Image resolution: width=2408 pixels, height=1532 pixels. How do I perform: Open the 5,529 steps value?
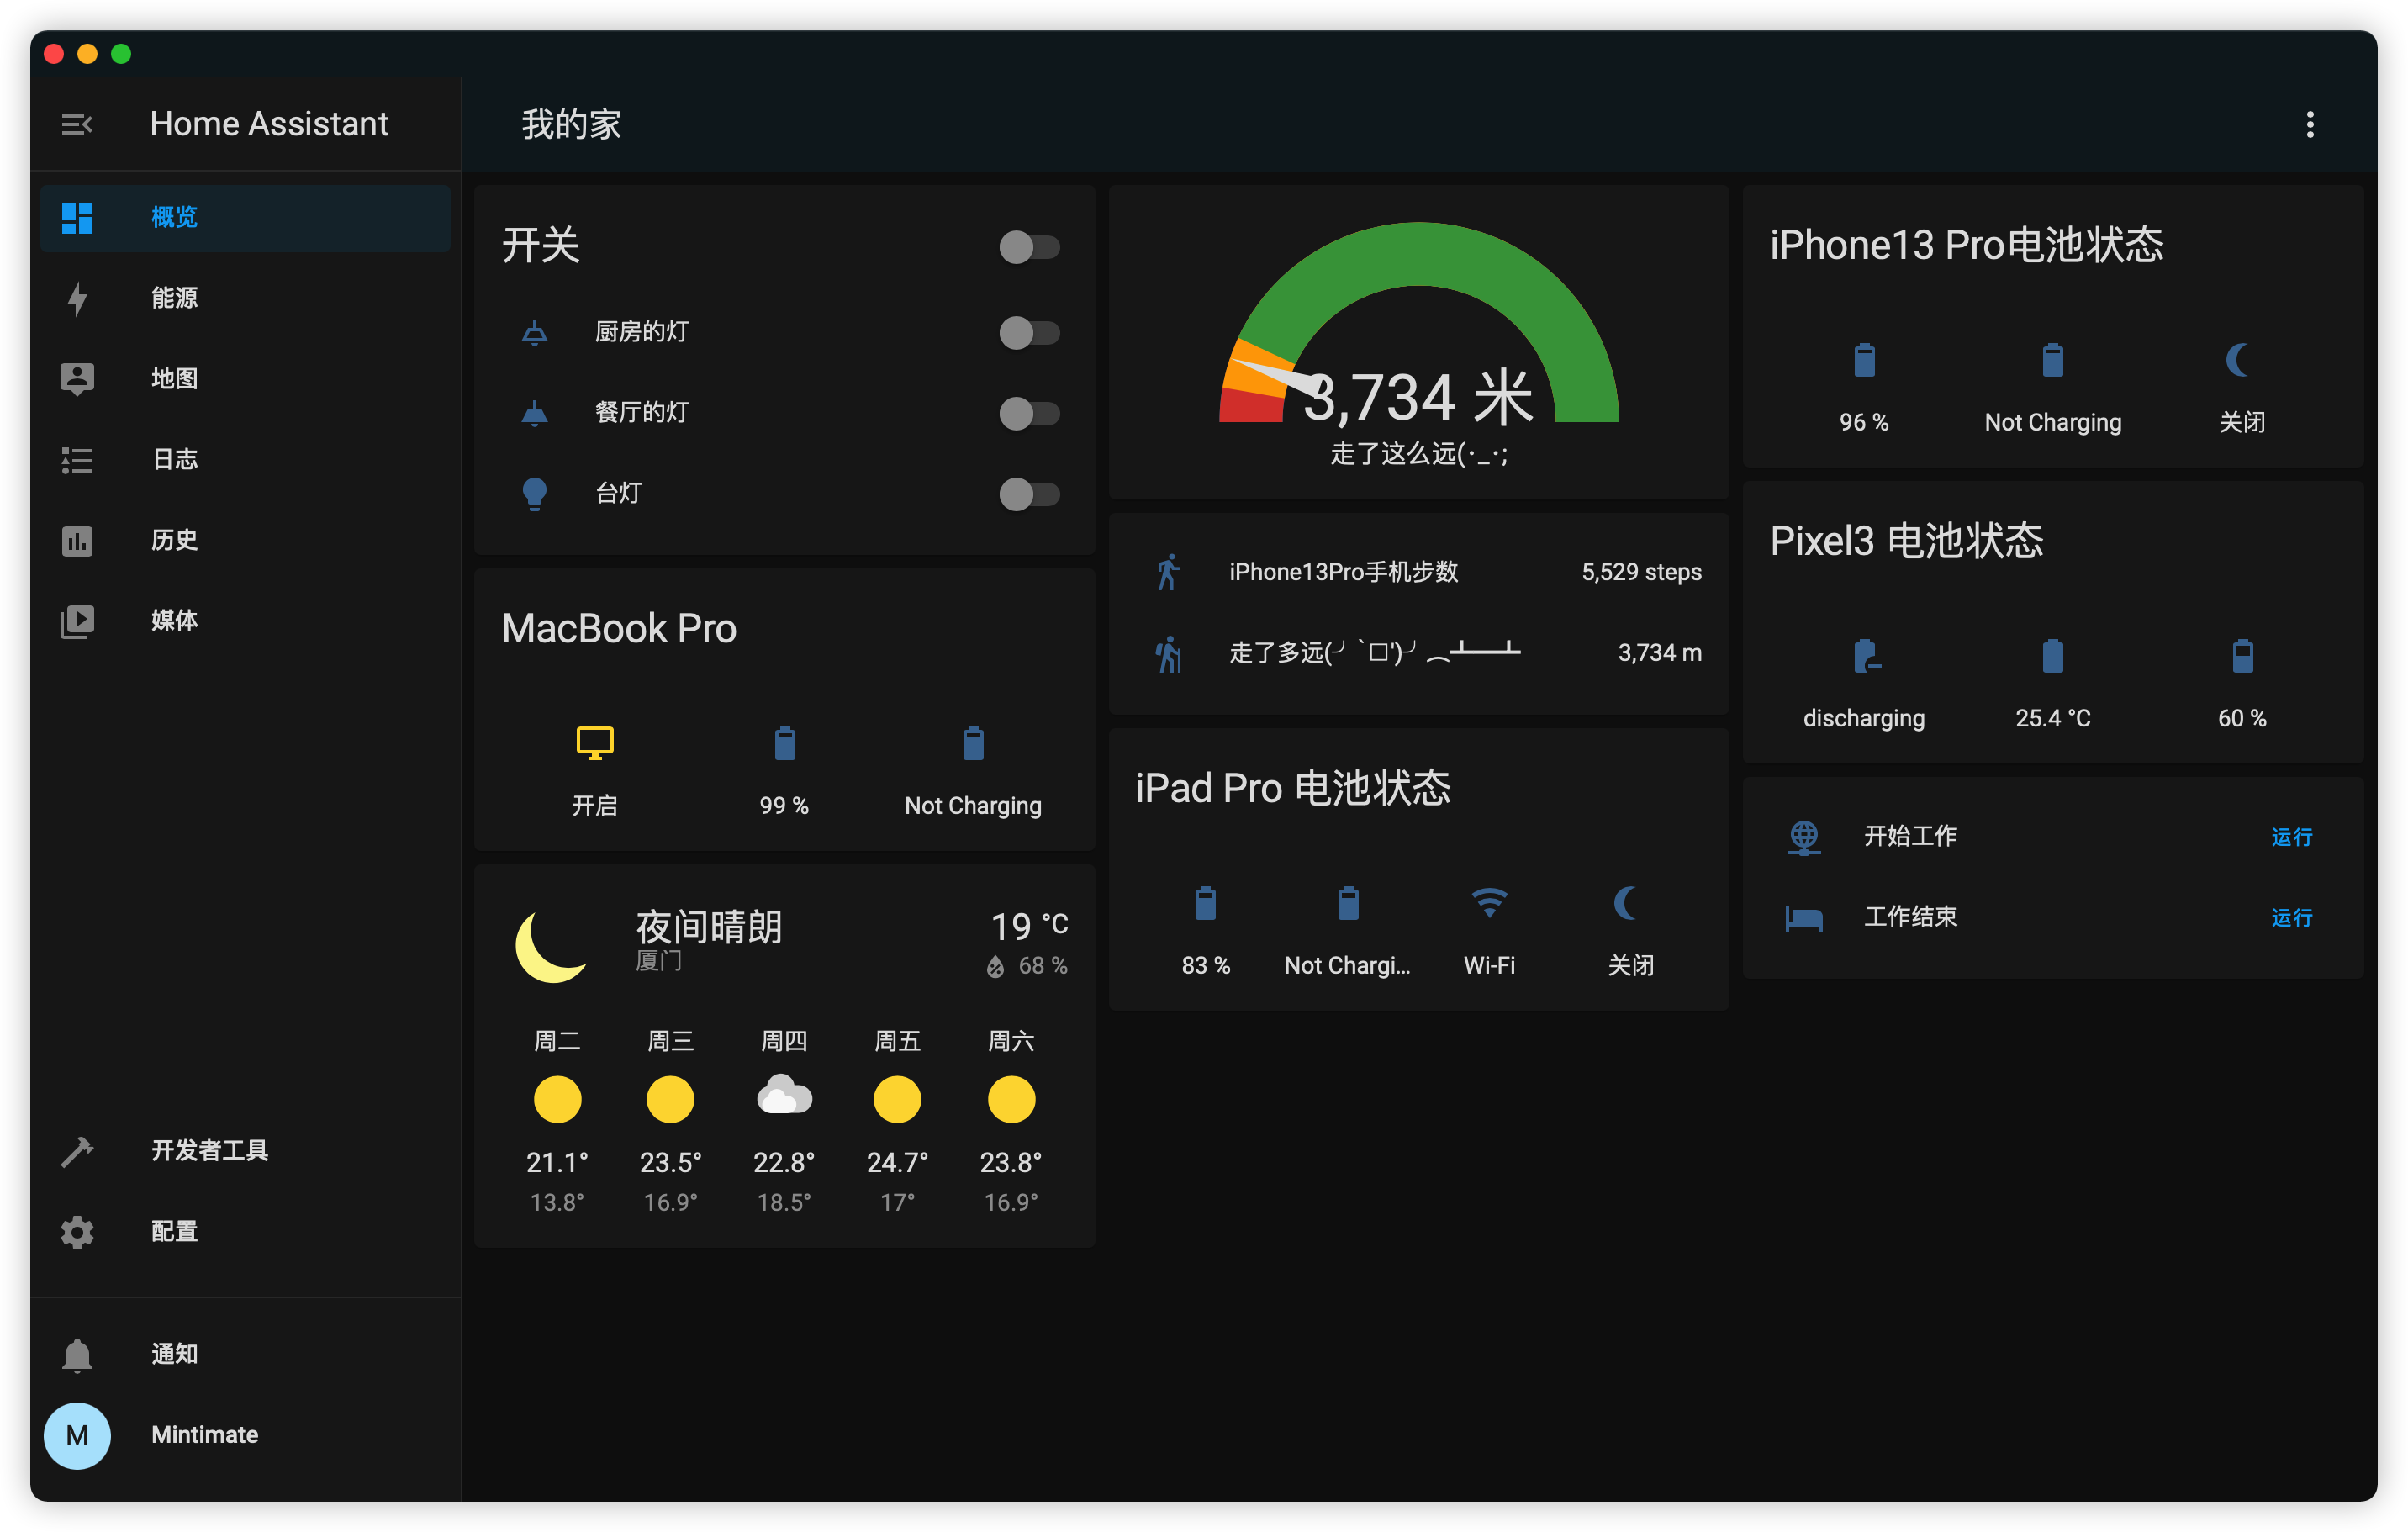(x=1641, y=572)
